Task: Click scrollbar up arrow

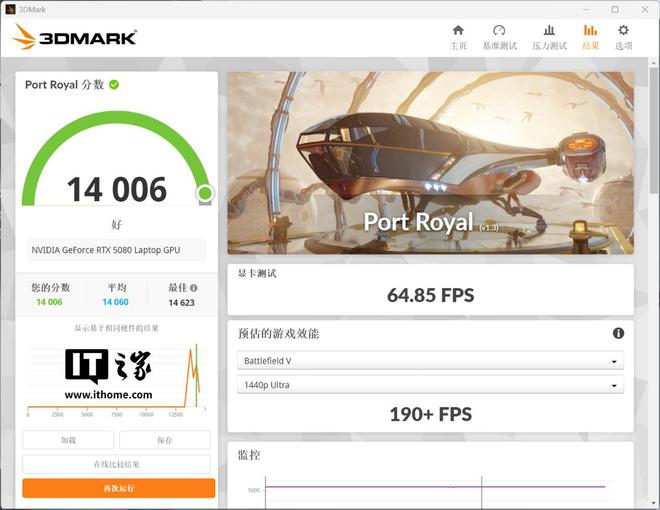Action: click(x=654, y=63)
